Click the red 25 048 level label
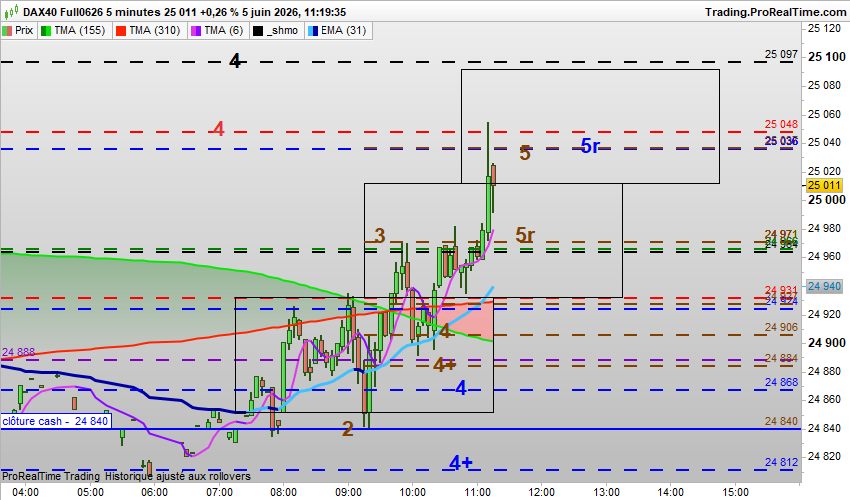 tap(781, 124)
